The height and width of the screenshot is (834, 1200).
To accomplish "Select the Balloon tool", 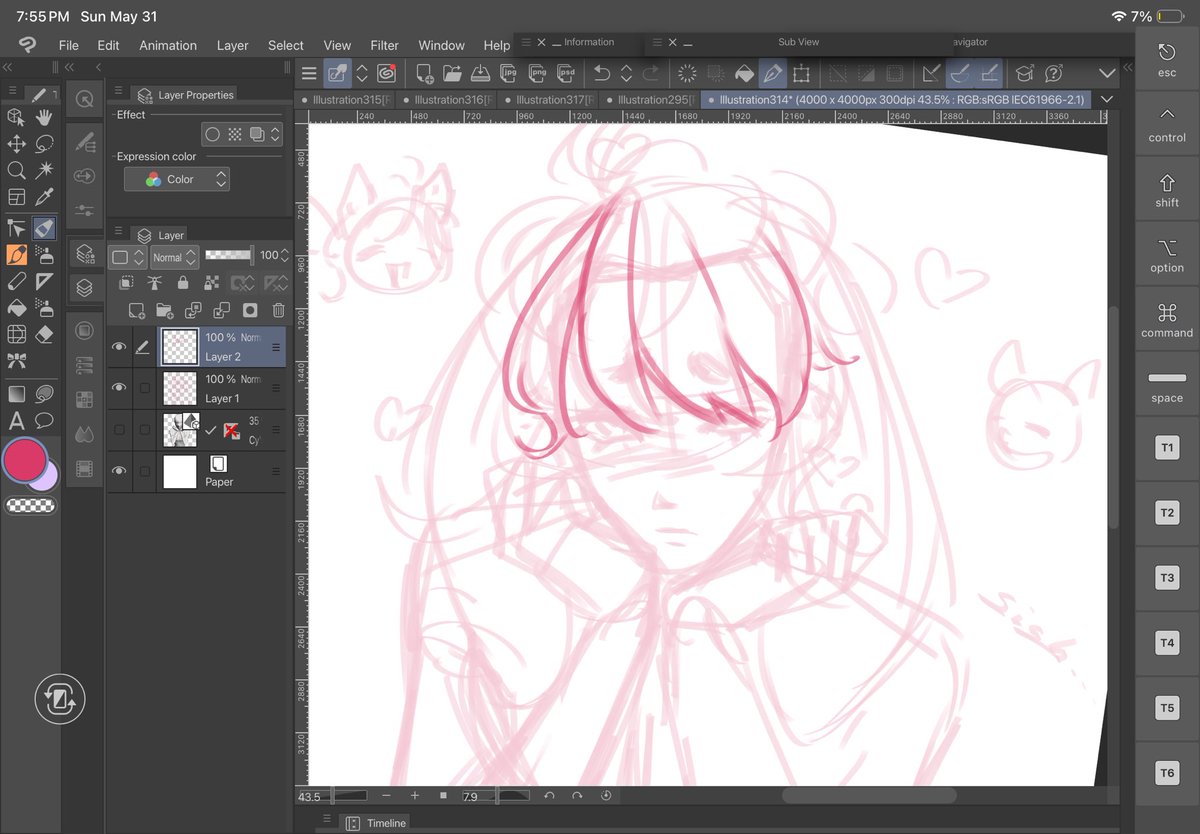I will pos(44,420).
